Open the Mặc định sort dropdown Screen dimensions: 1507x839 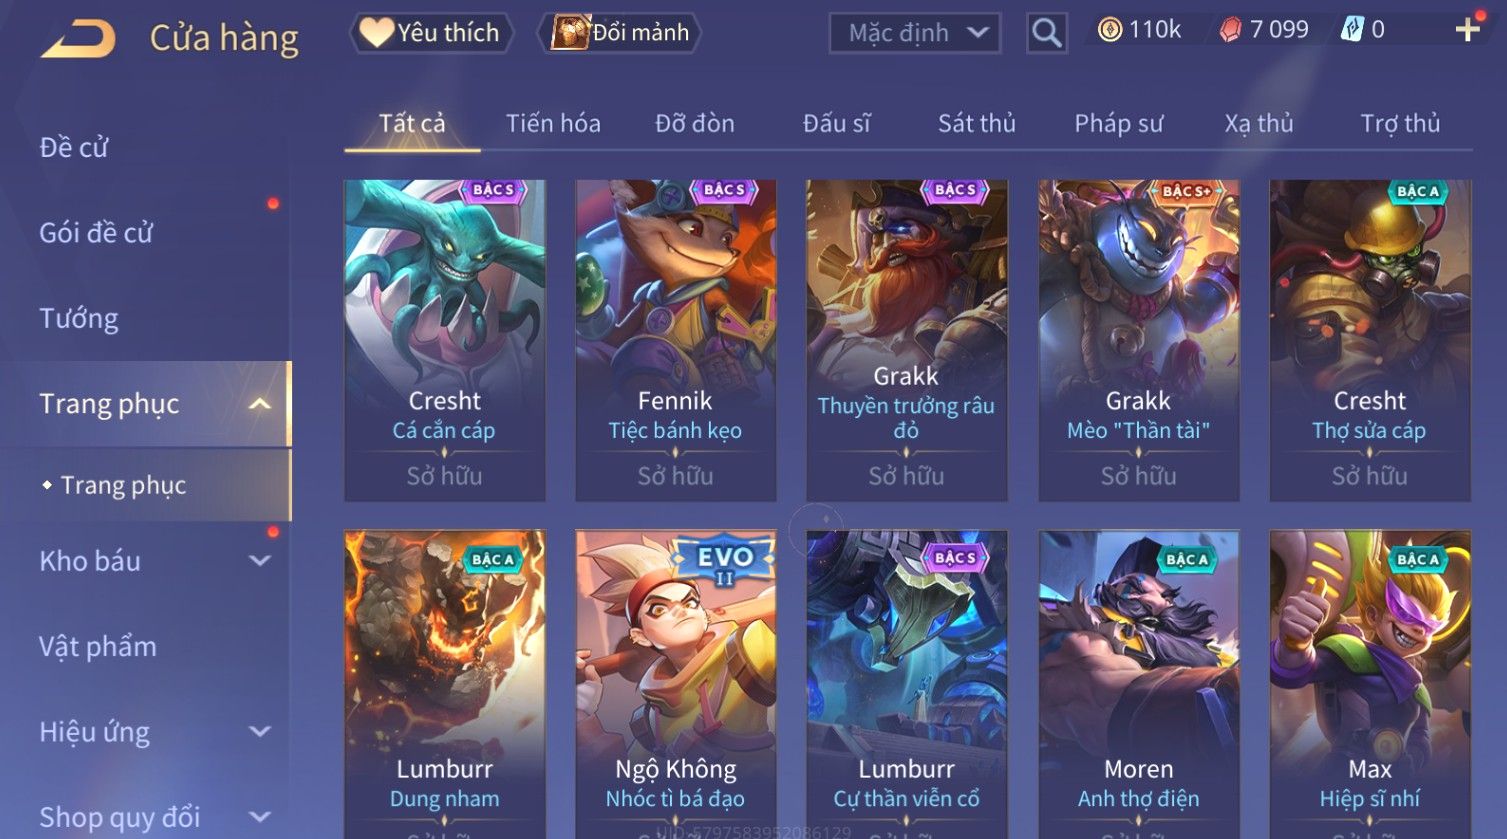(915, 33)
